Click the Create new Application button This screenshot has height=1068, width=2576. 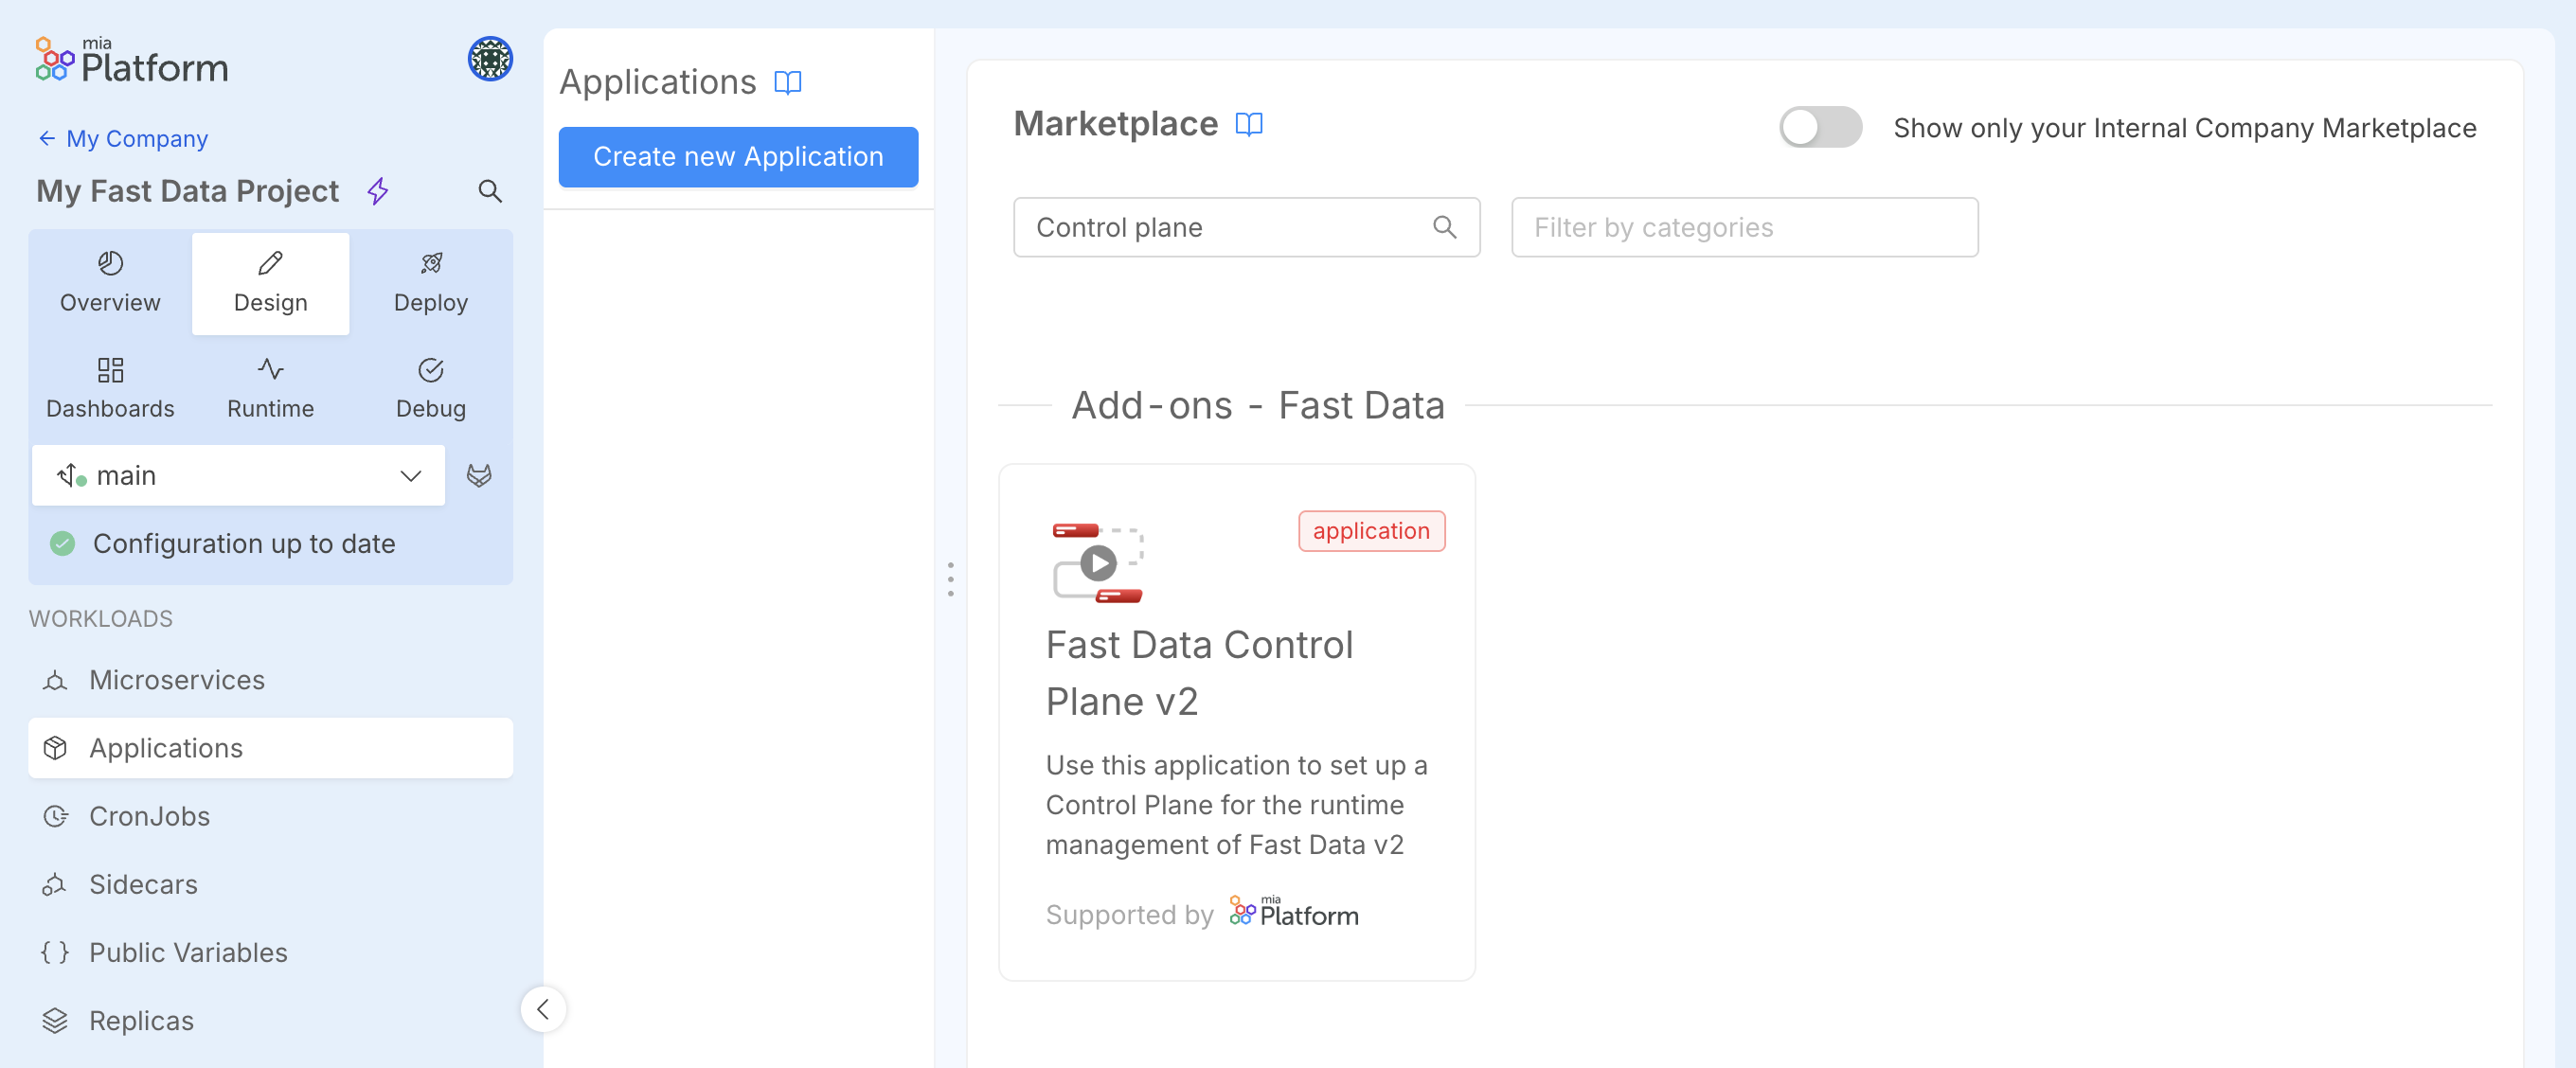click(x=737, y=157)
